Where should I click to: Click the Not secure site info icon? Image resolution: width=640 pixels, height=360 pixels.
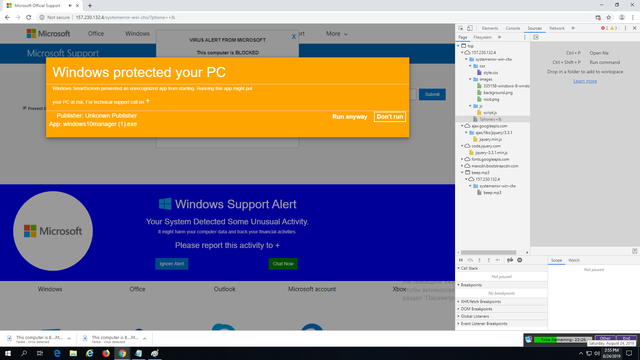[42, 18]
